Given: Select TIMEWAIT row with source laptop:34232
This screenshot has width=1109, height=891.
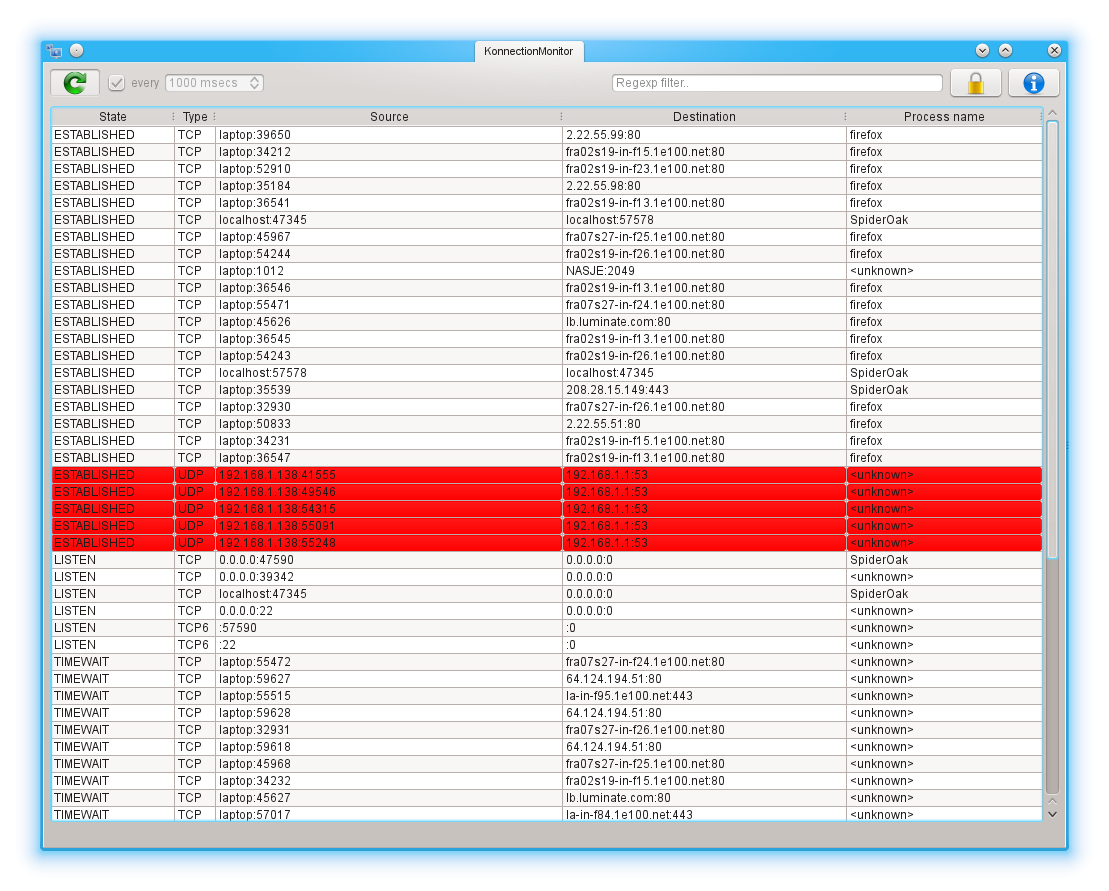Looking at the screenshot, I should pos(547,781).
